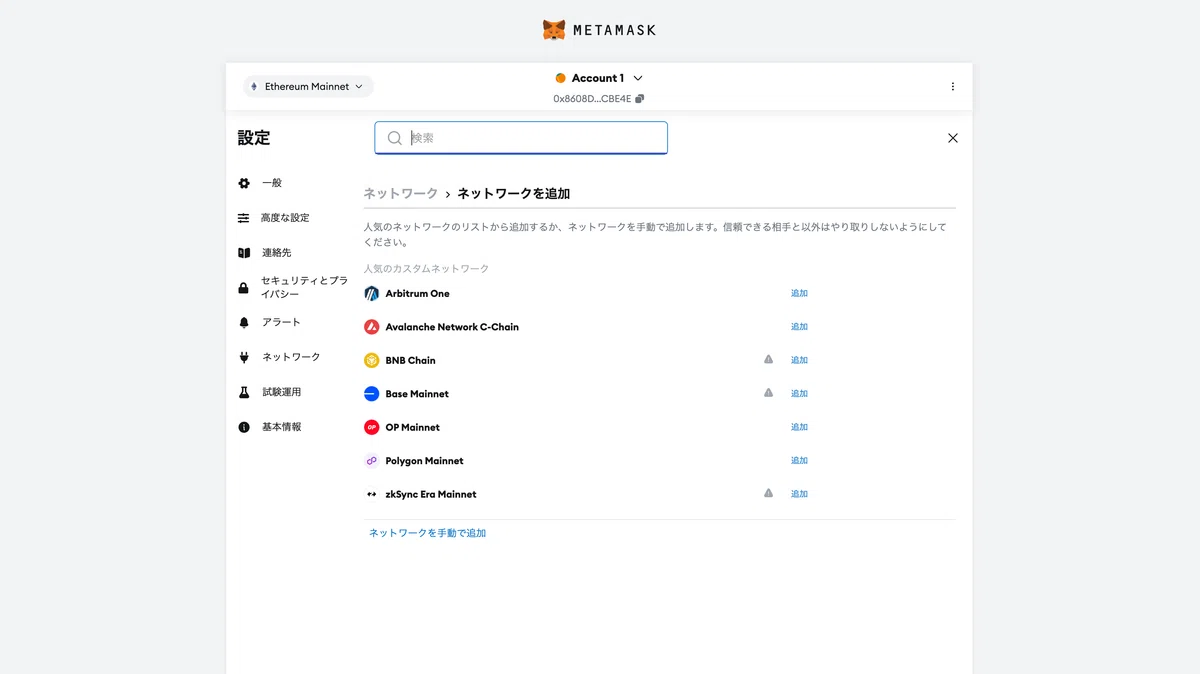Close the settings page with X
The width and height of the screenshot is (1200, 674).
(x=953, y=138)
